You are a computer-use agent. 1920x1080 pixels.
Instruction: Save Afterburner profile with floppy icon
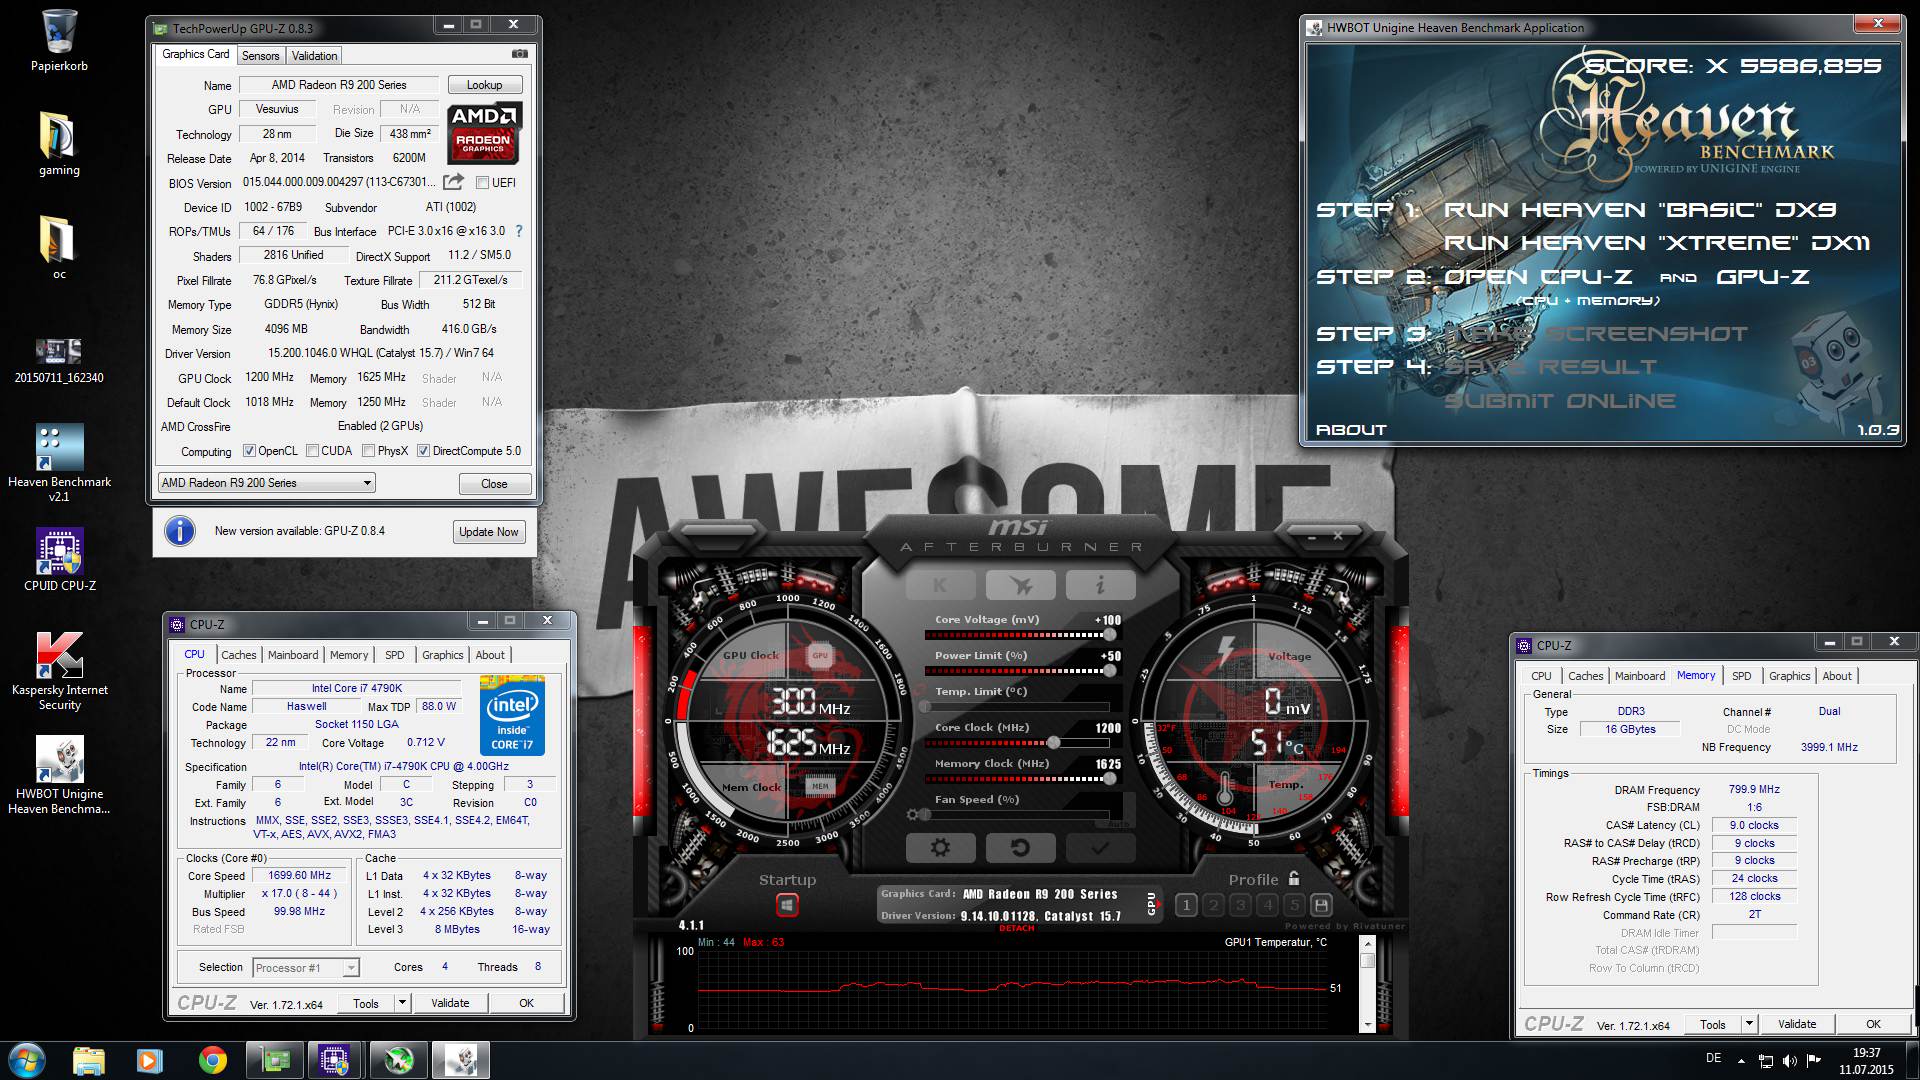click(x=1321, y=905)
